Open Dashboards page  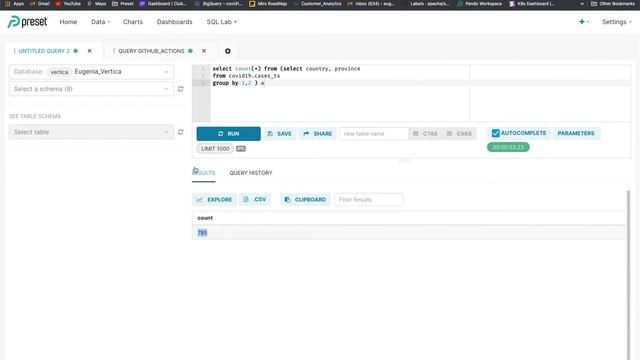(x=174, y=22)
